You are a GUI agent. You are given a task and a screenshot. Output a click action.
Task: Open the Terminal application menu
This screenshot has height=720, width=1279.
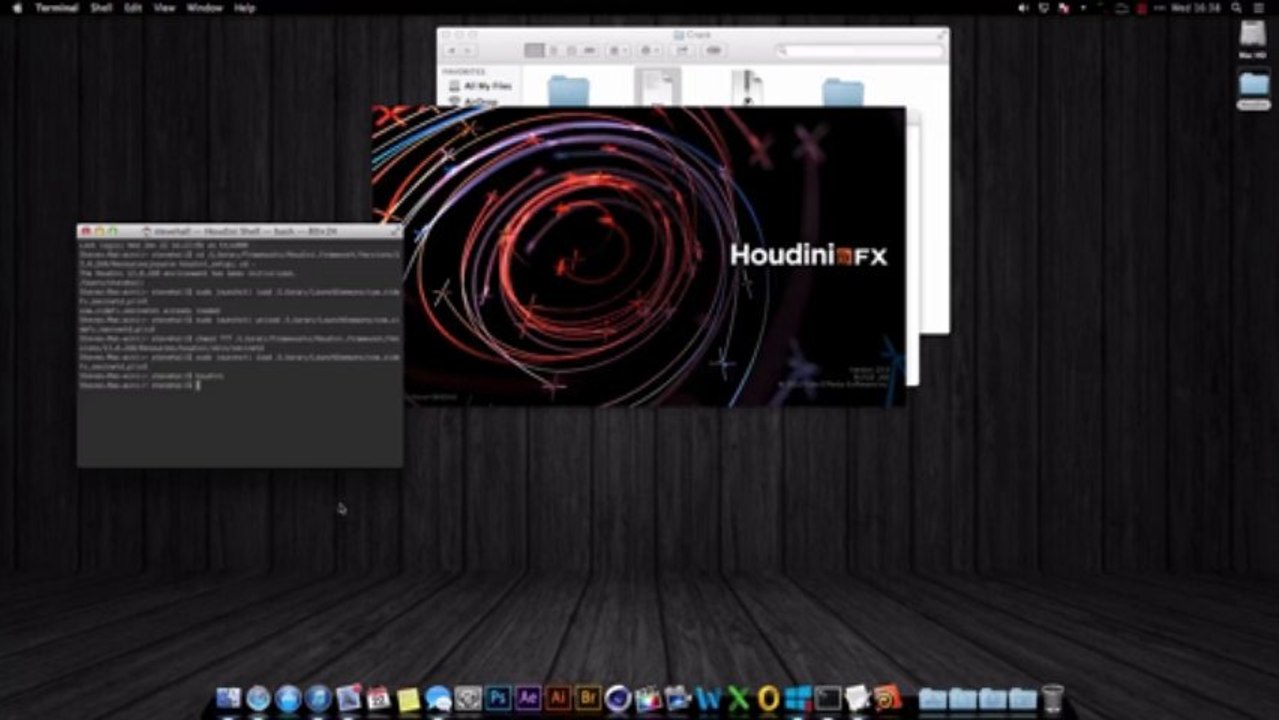coord(56,7)
